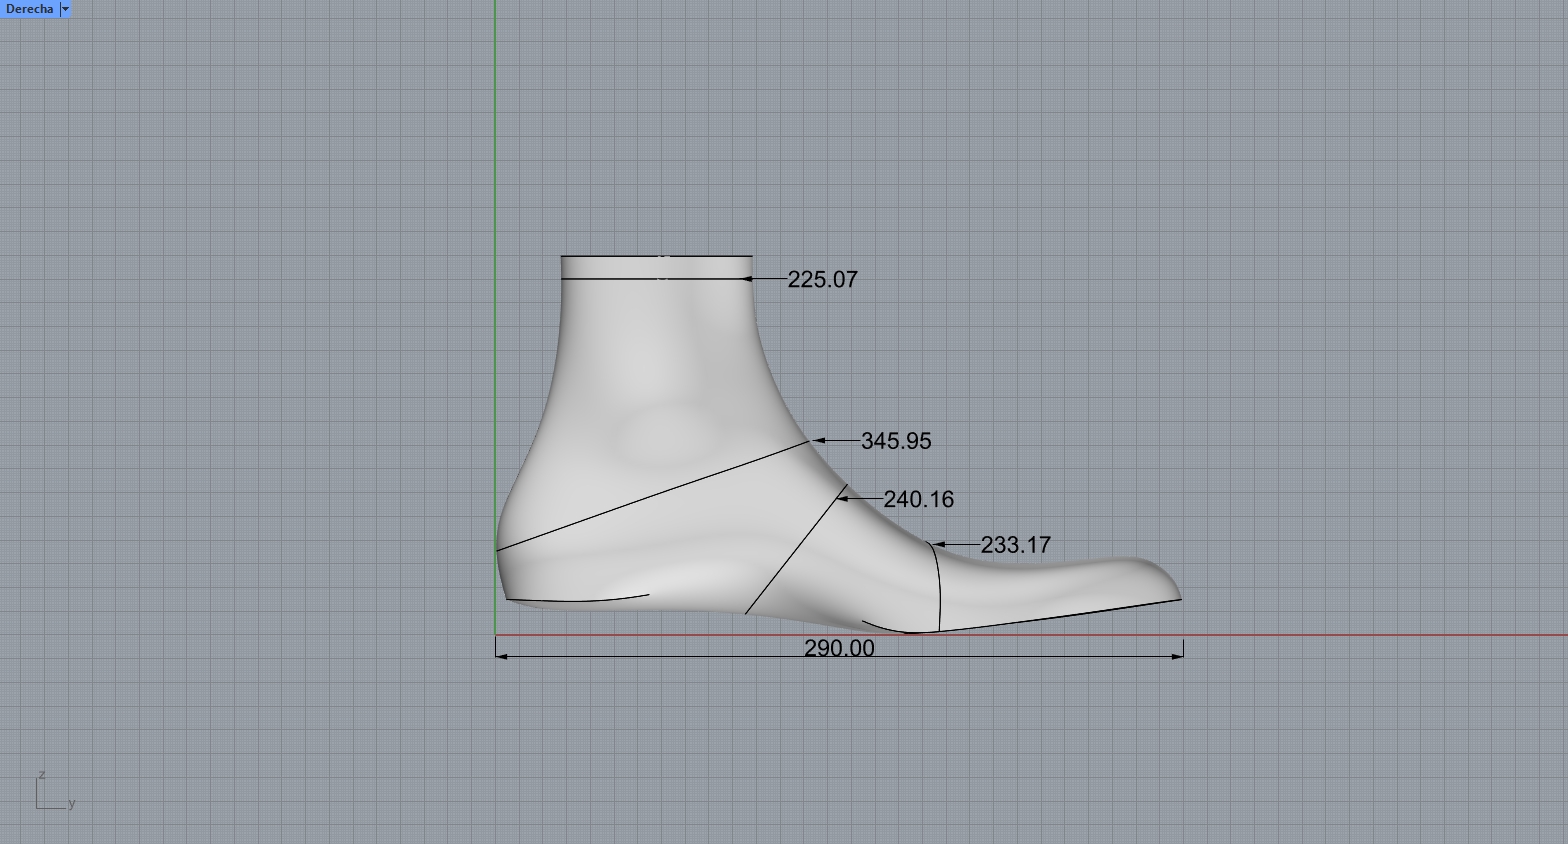Click the Derecha viewport title label
The height and width of the screenshot is (844, 1568).
click(x=29, y=9)
